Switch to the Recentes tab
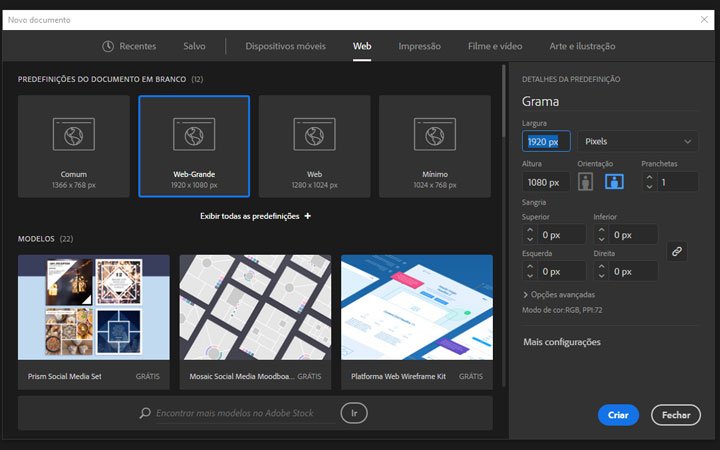 129,46
